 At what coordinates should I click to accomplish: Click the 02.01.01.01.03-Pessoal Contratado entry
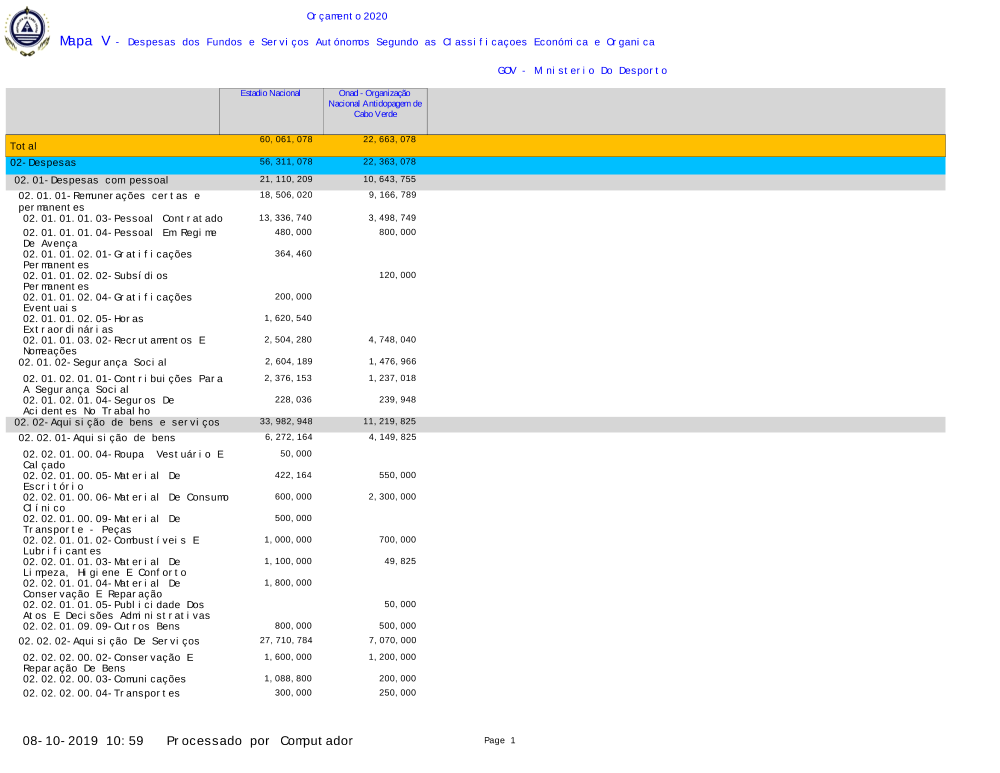123,218
